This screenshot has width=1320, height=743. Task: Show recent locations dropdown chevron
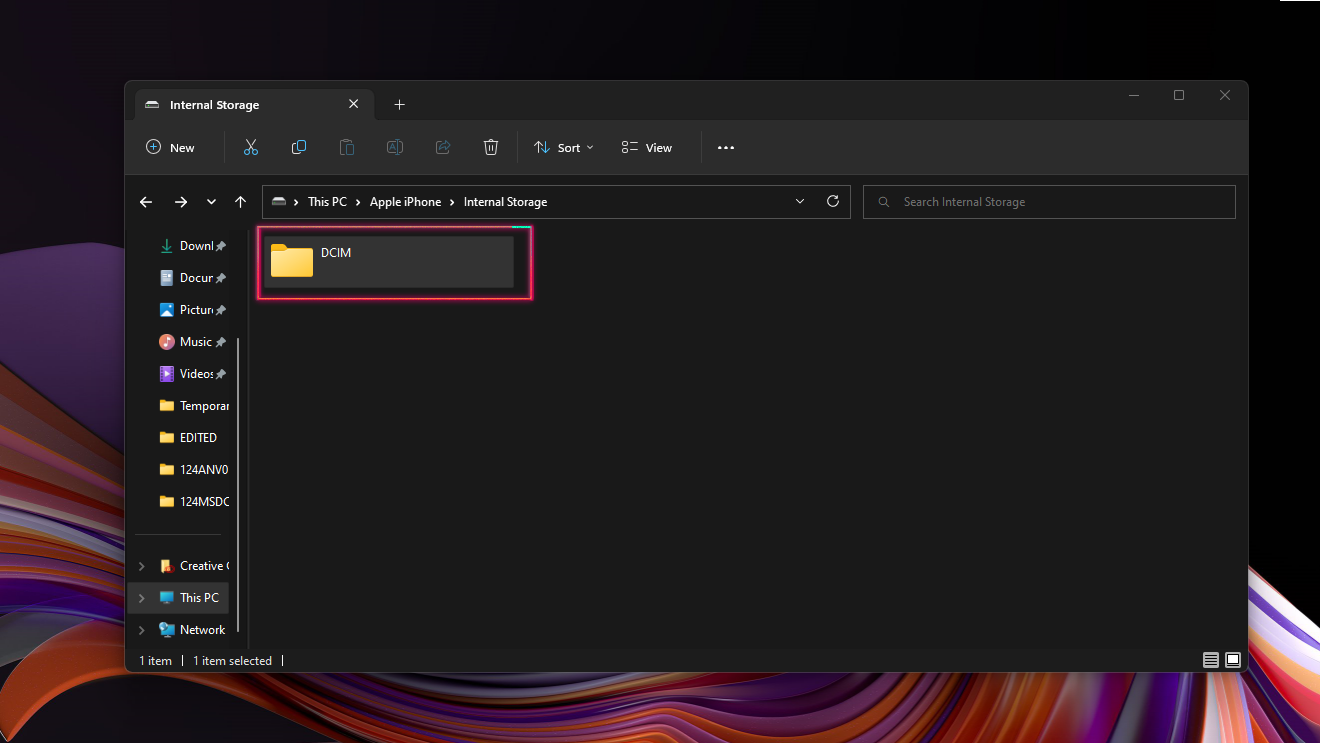(211, 202)
